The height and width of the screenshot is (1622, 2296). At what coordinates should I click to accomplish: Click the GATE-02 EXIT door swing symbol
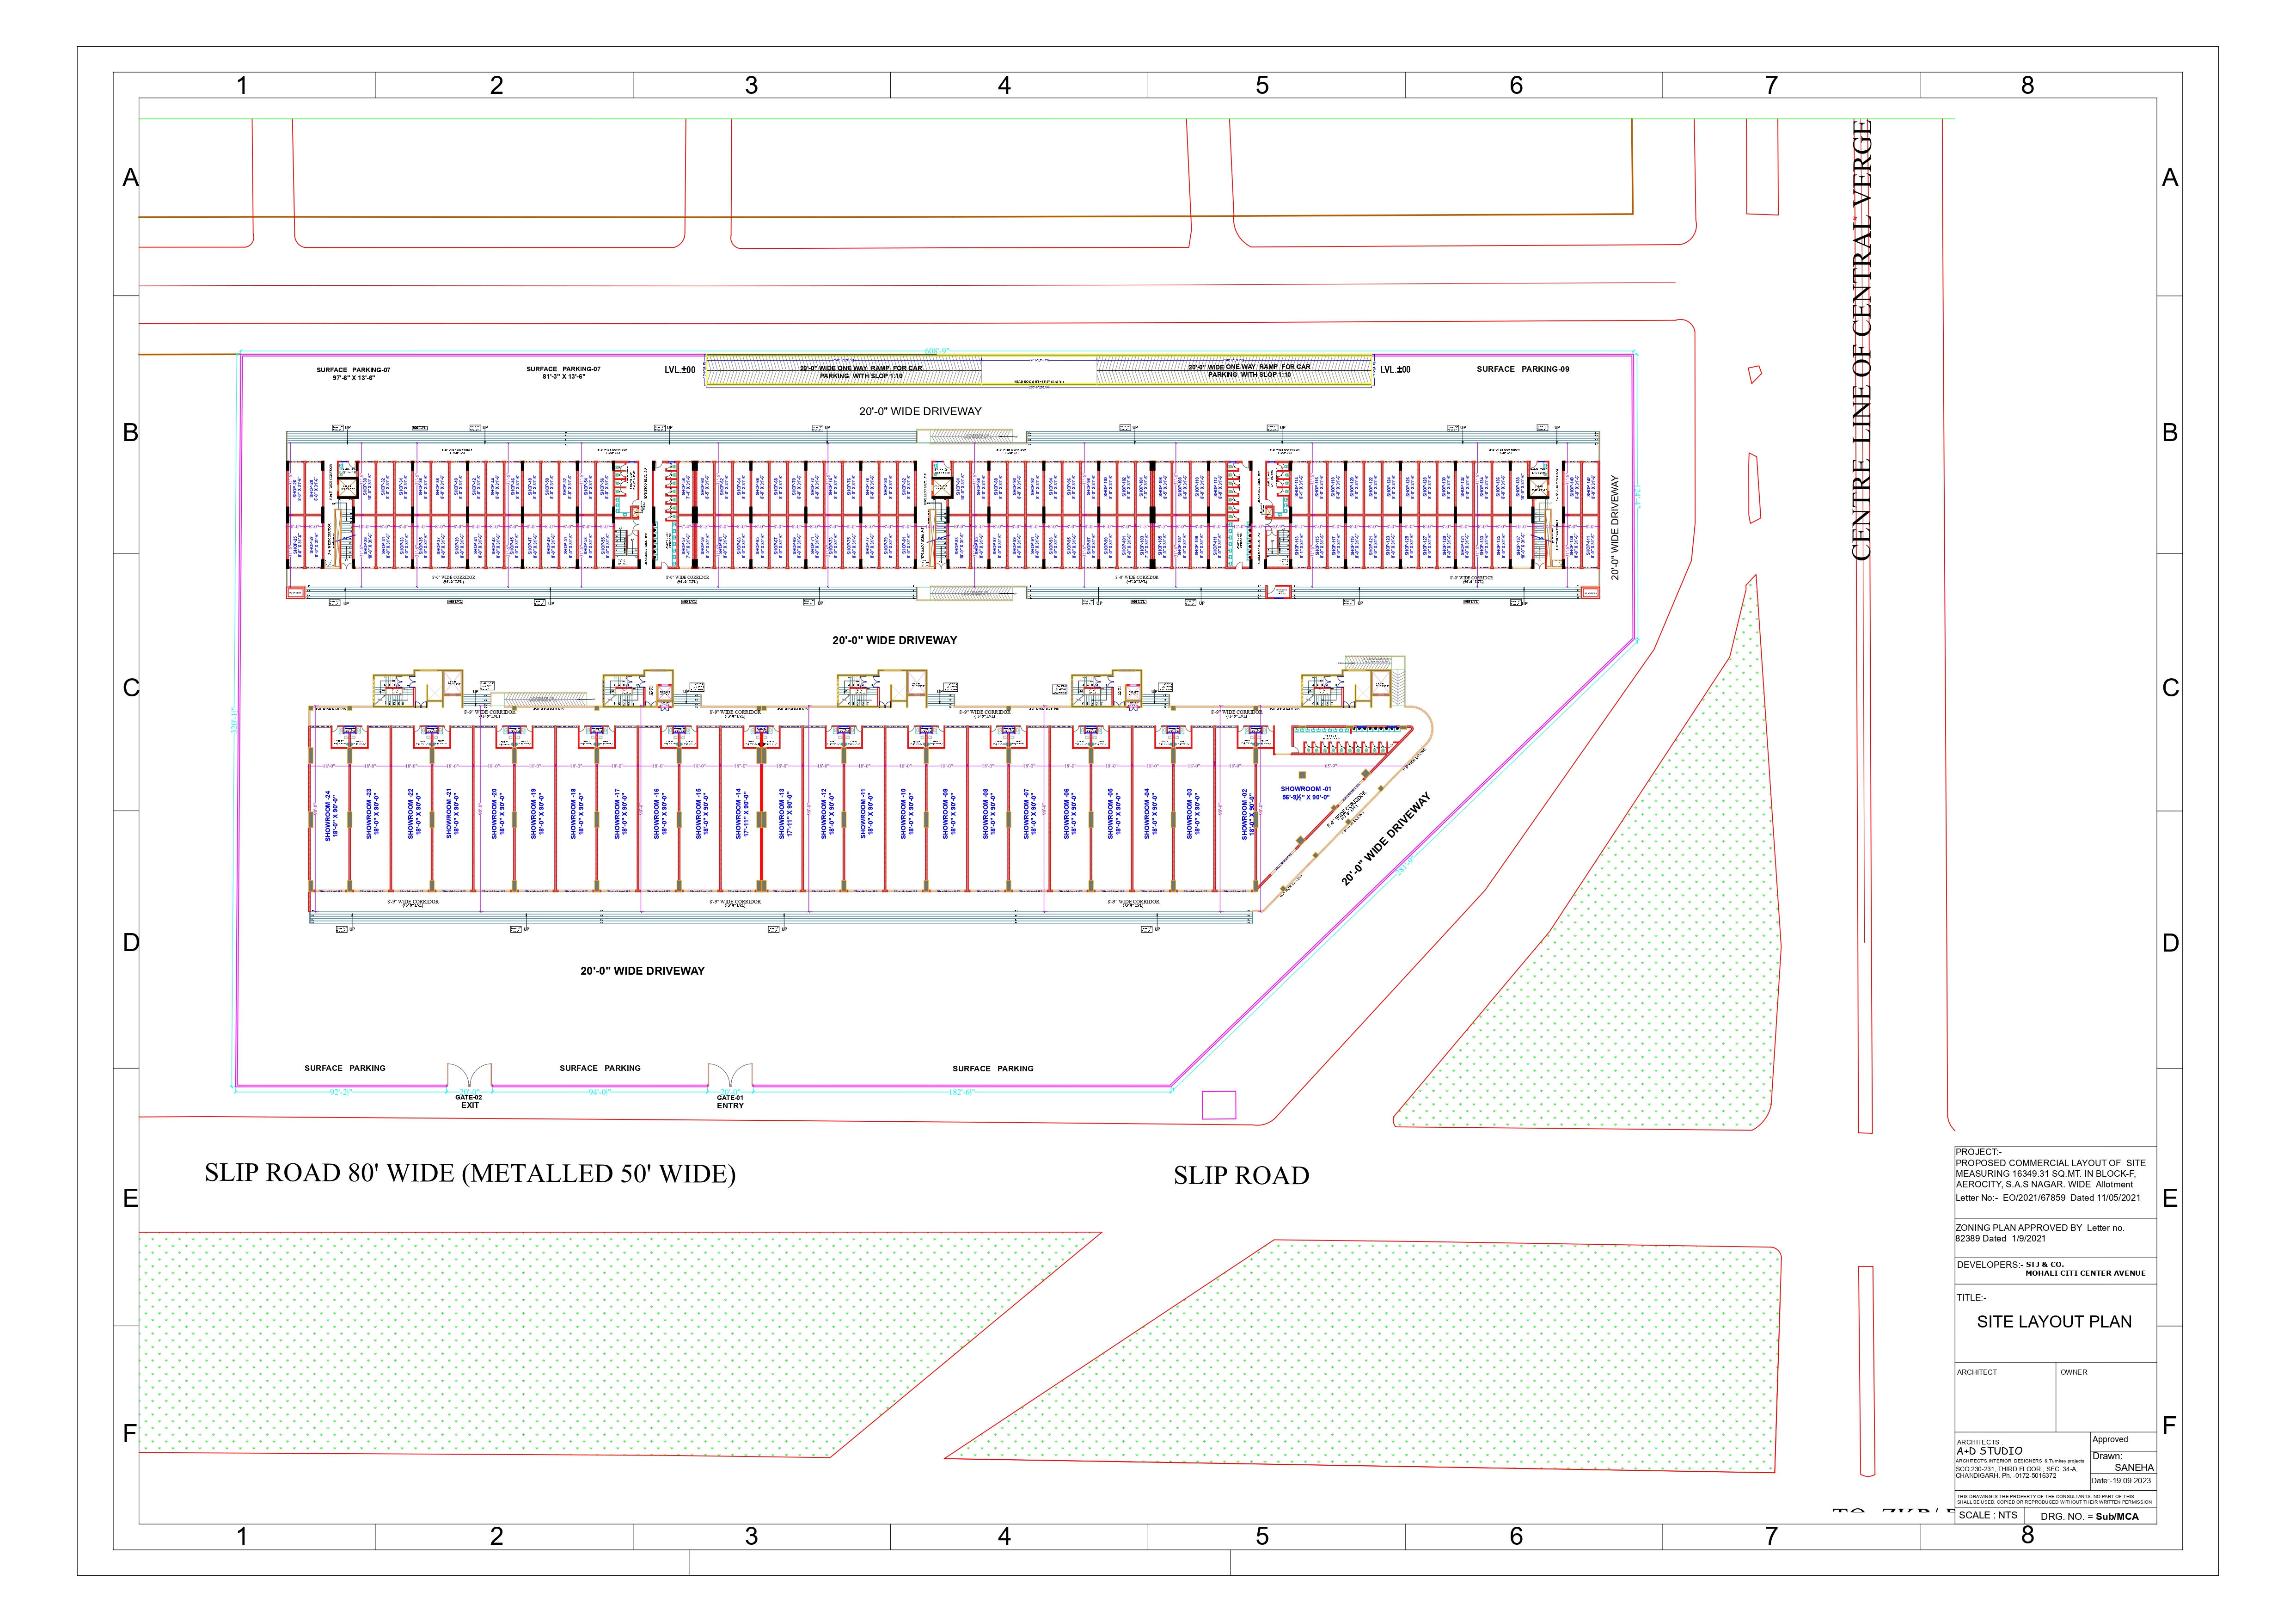[469, 1076]
